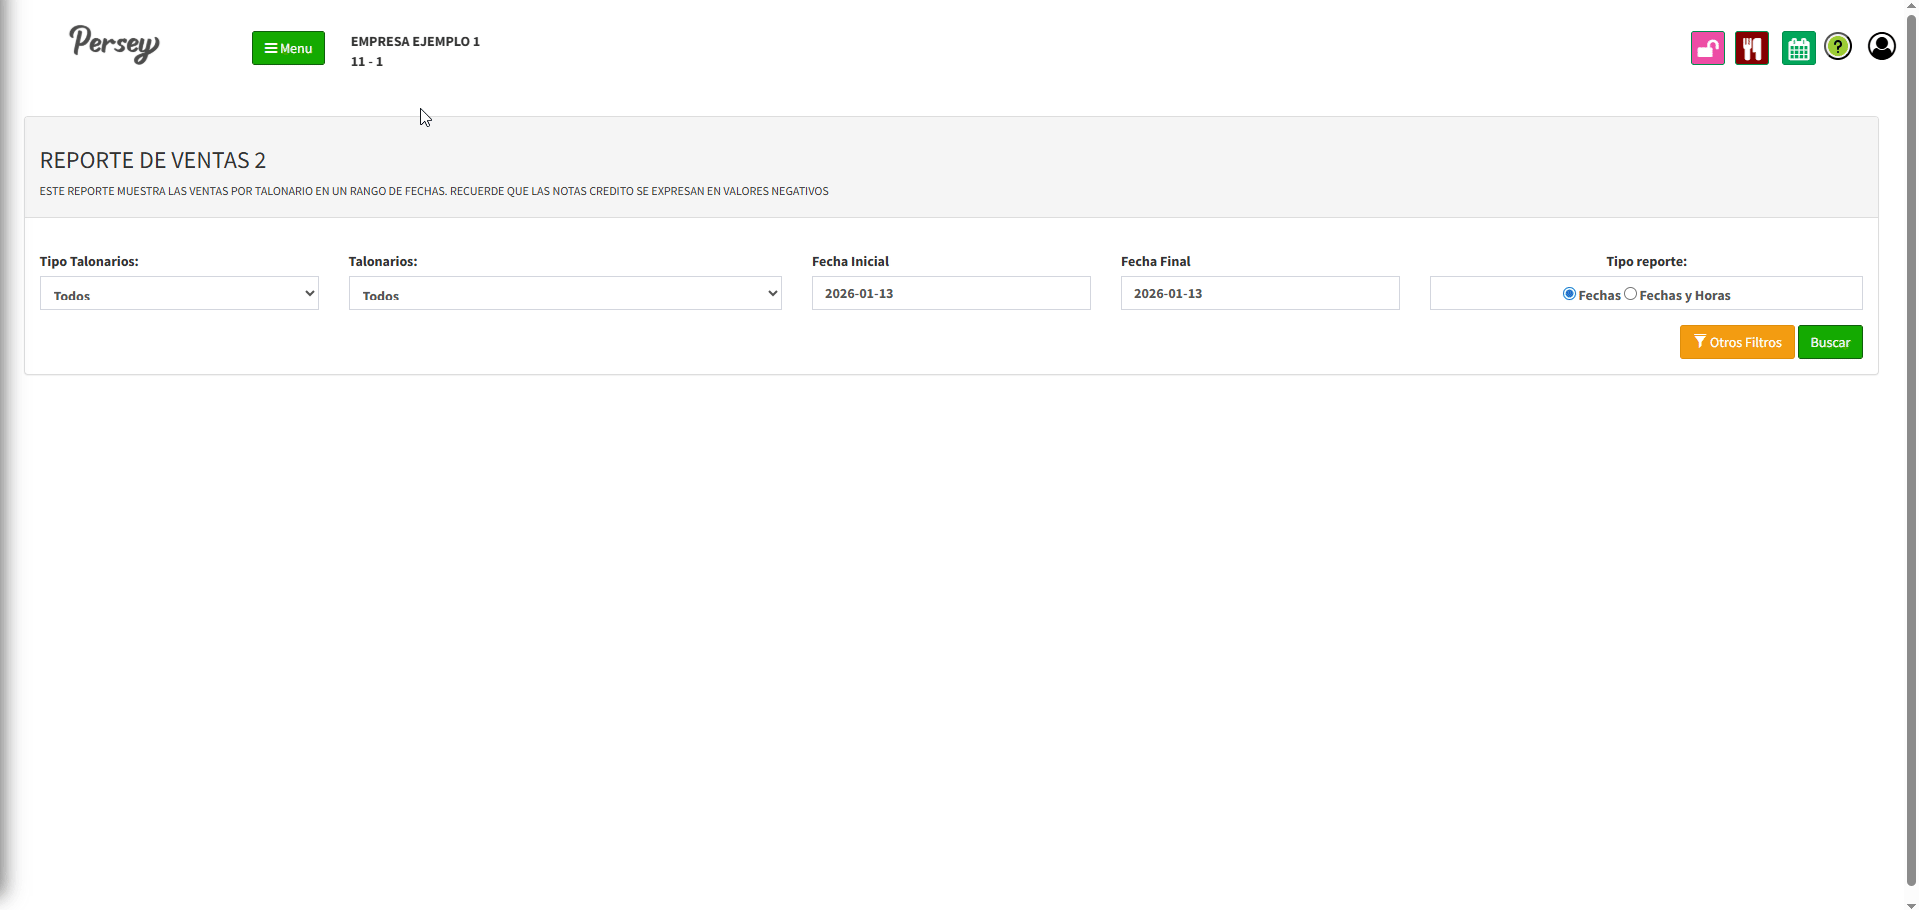The height and width of the screenshot is (910, 1919).
Task: Expand the Tipo Talonarios dropdown
Action: (x=179, y=294)
